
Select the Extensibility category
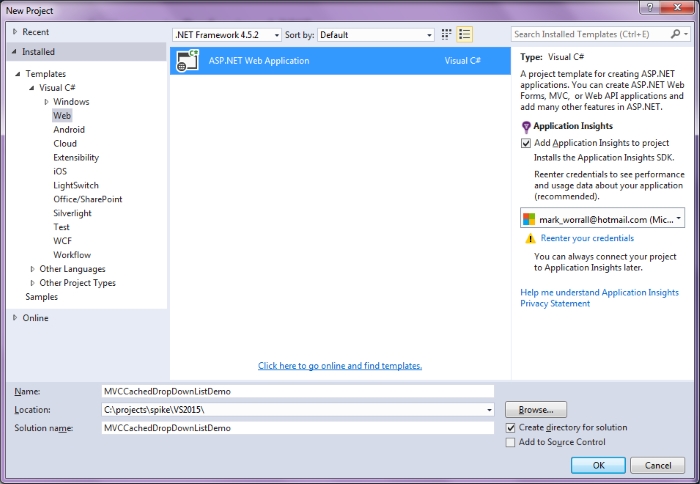(76, 157)
